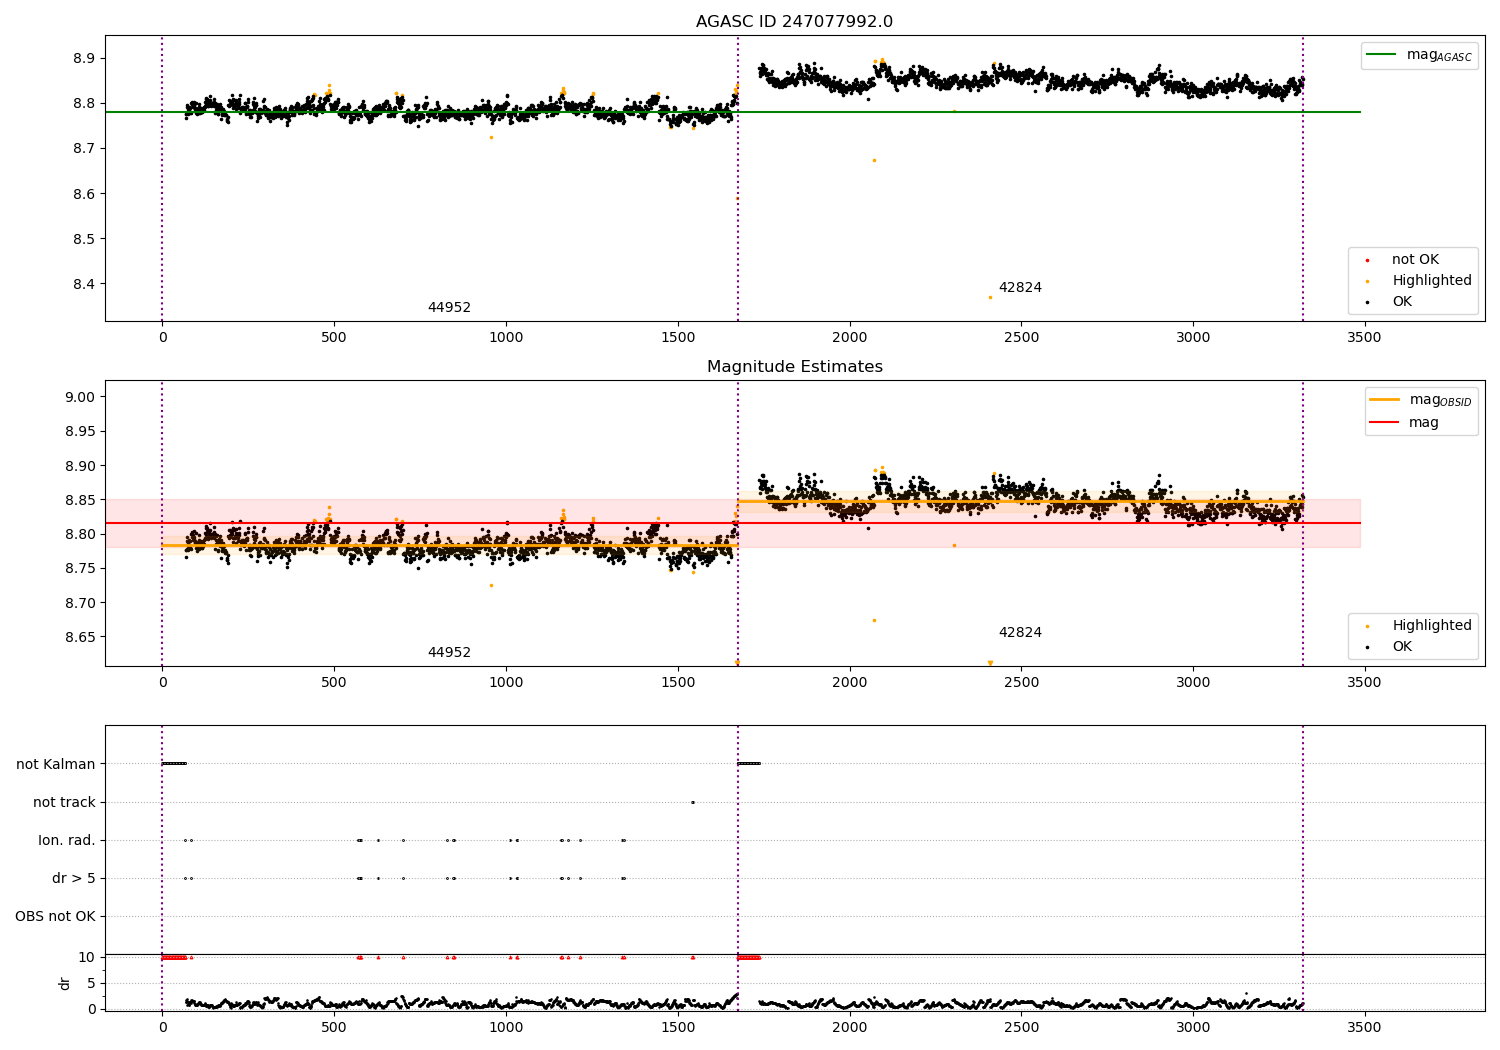Click 'OK' in the top plot's lower legend
The width and height of the screenshot is (1500, 1050).
click(1402, 302)
